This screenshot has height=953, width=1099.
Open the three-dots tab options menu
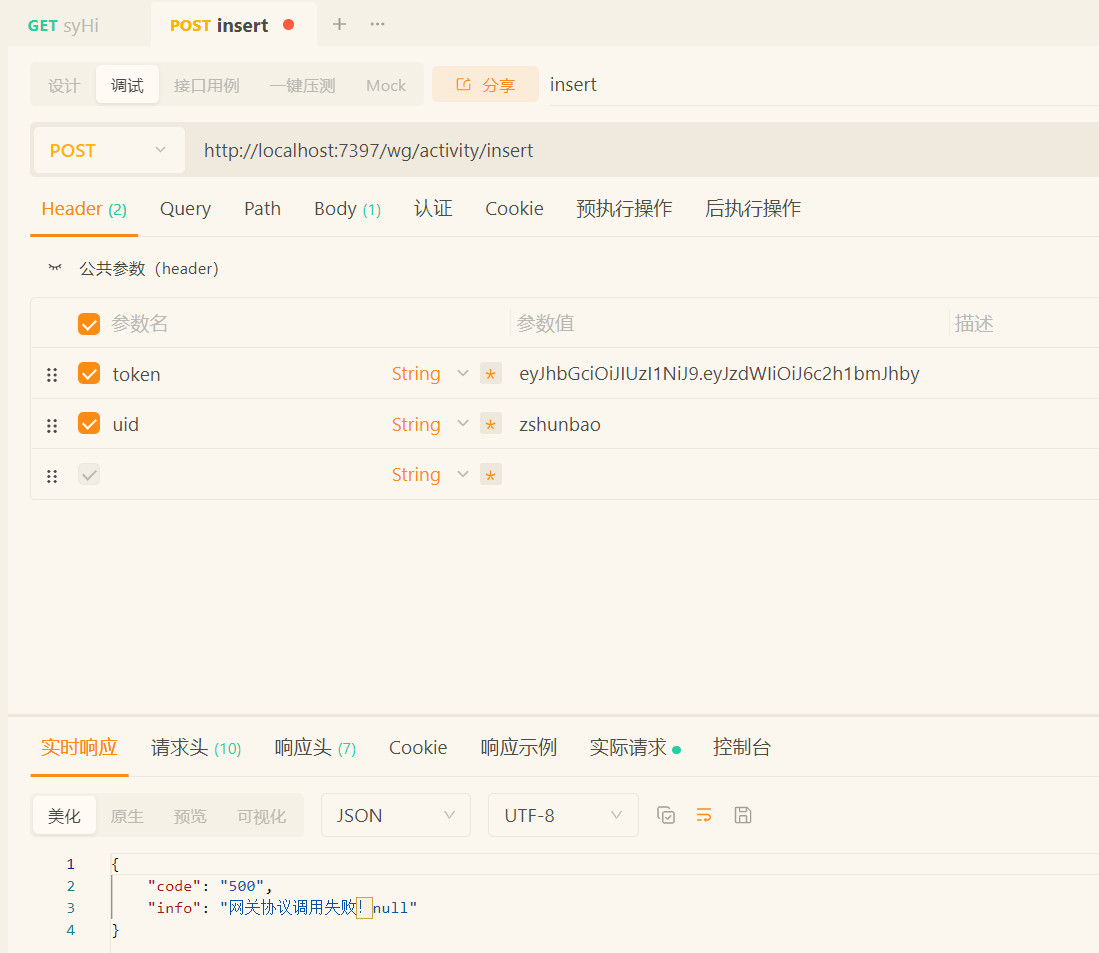point(377,25)
